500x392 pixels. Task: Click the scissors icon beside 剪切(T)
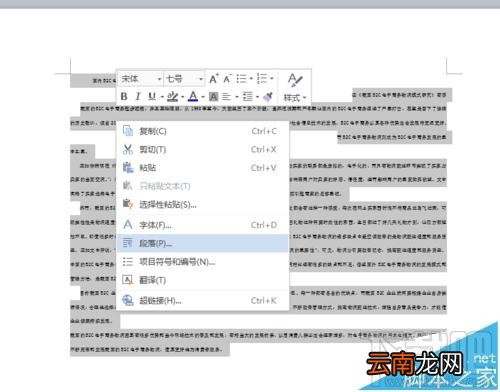(x=128, y=149)
